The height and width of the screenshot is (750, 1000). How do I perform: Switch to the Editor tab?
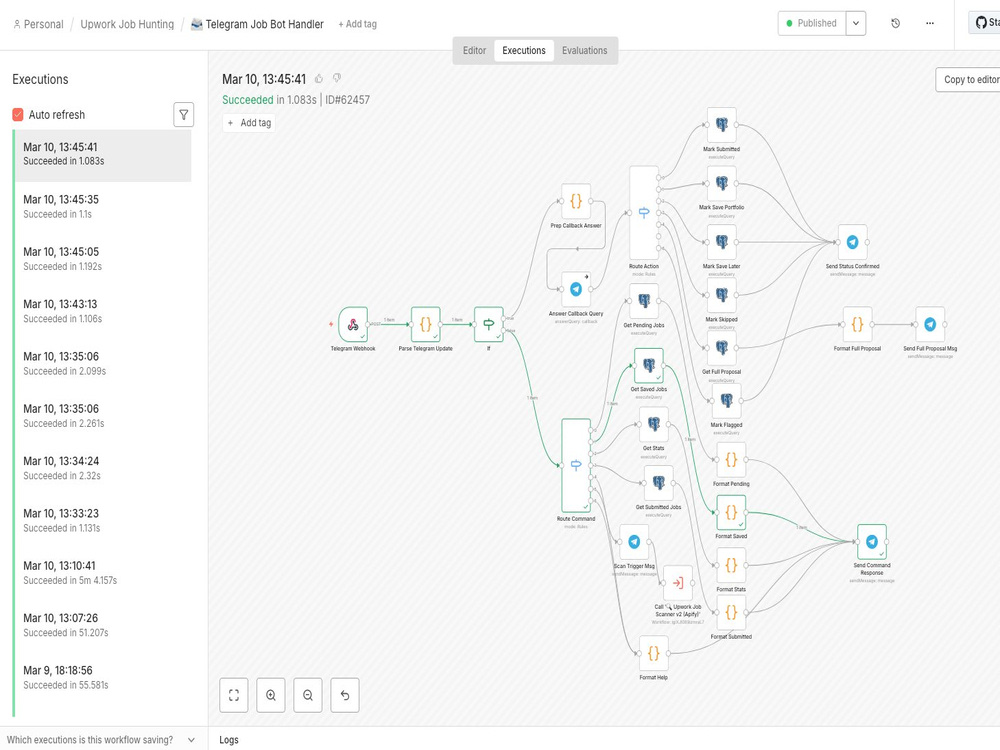[x=474, y=50]
